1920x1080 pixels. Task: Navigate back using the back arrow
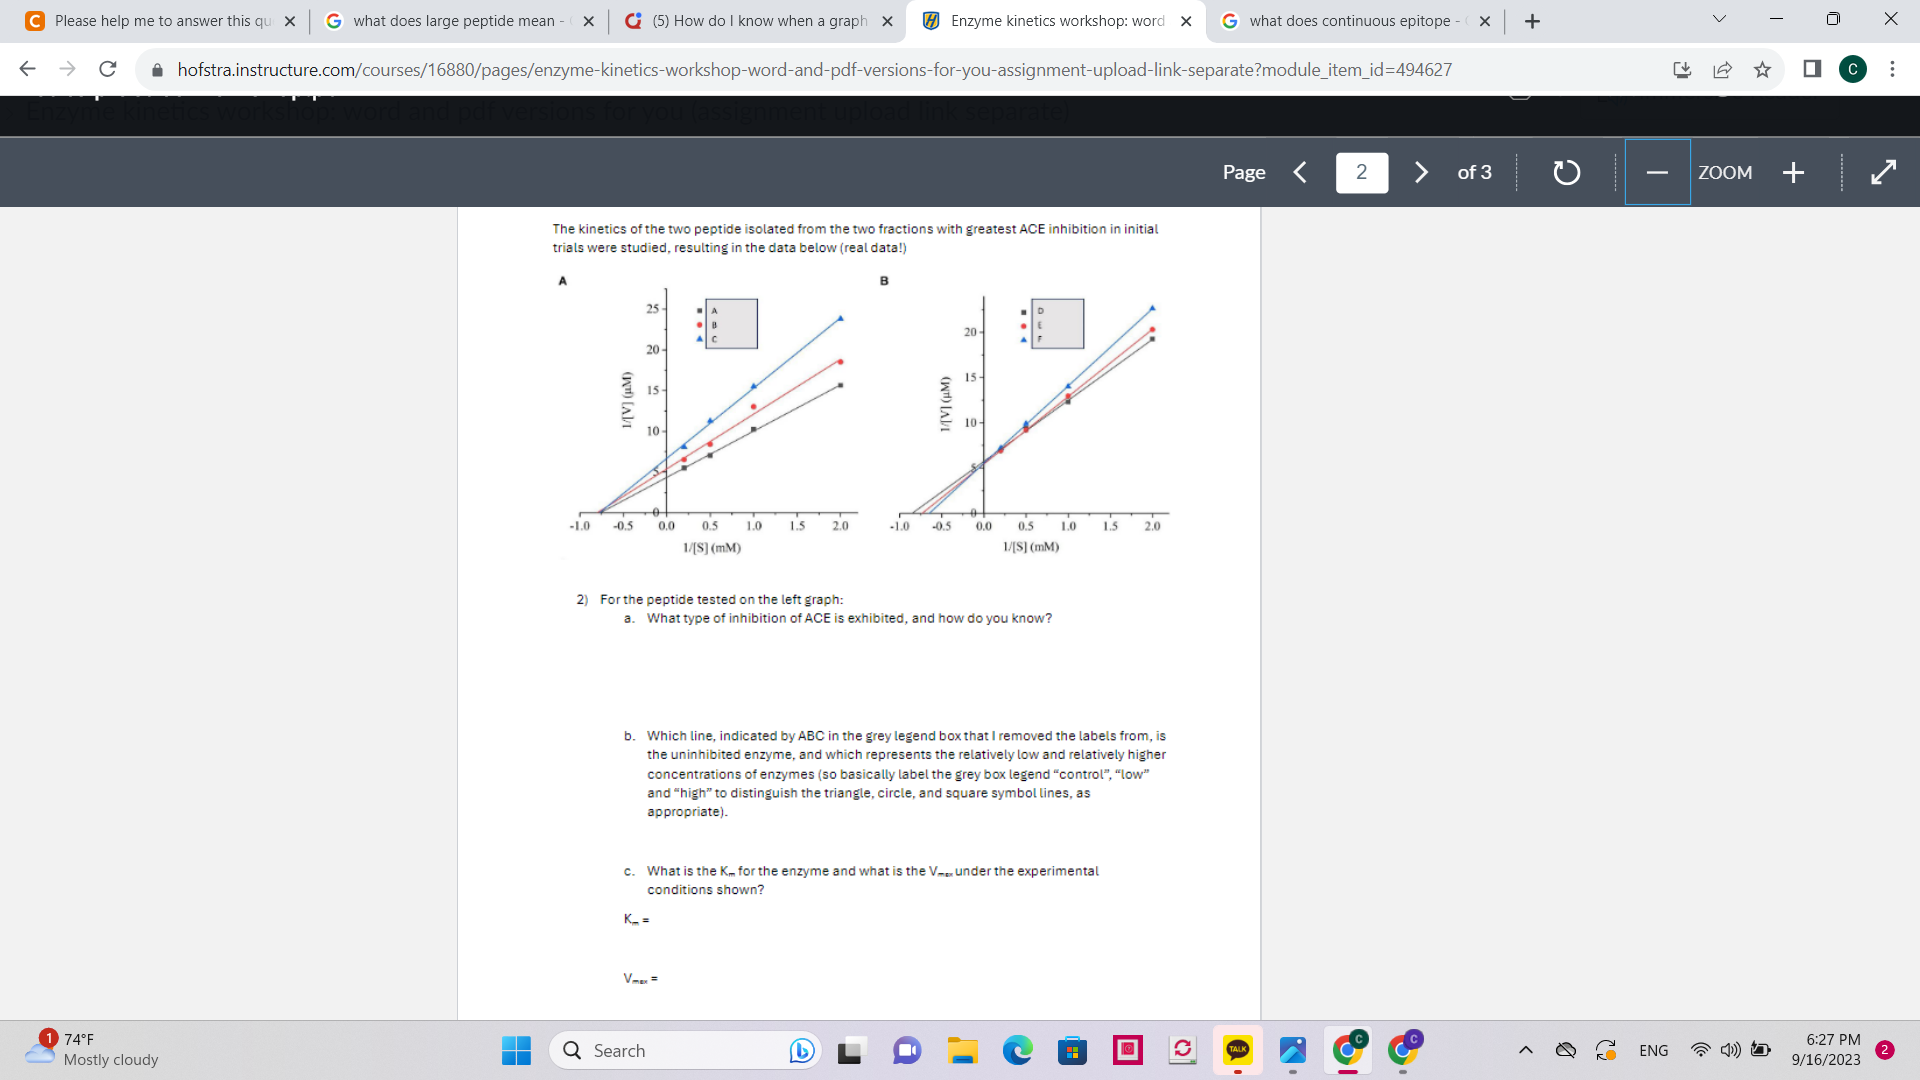26,69
